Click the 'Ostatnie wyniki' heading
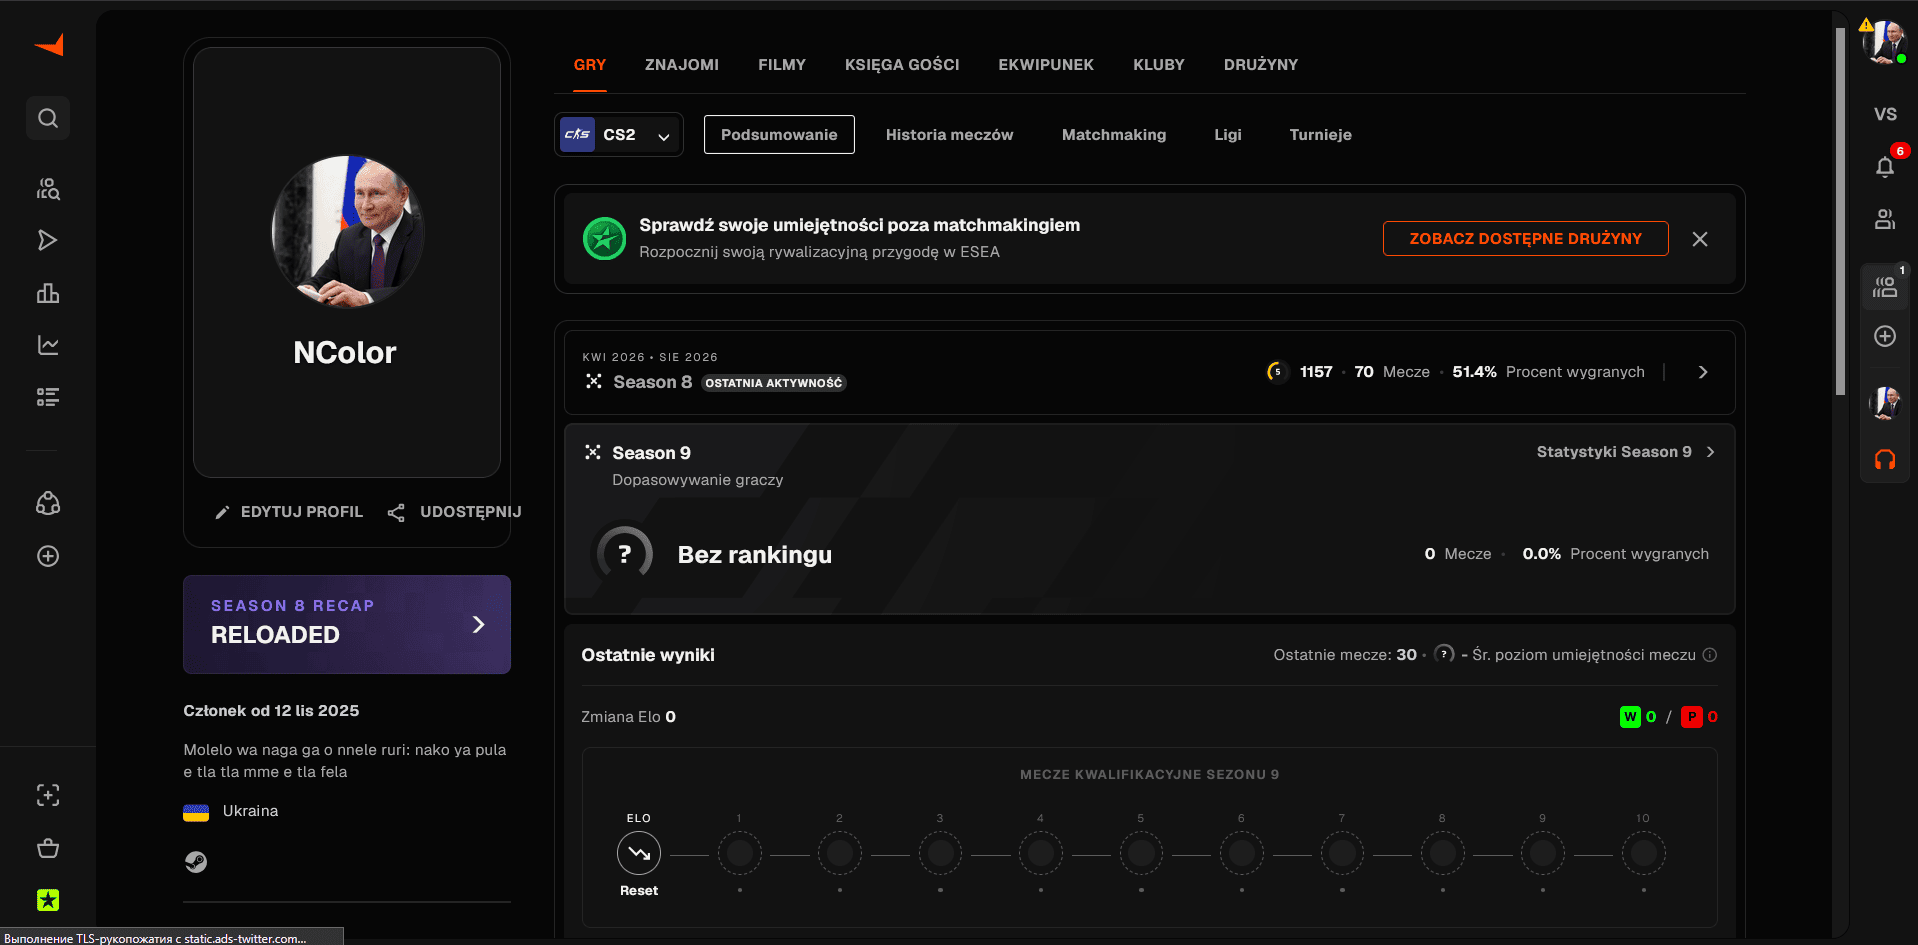 point(648,655)
